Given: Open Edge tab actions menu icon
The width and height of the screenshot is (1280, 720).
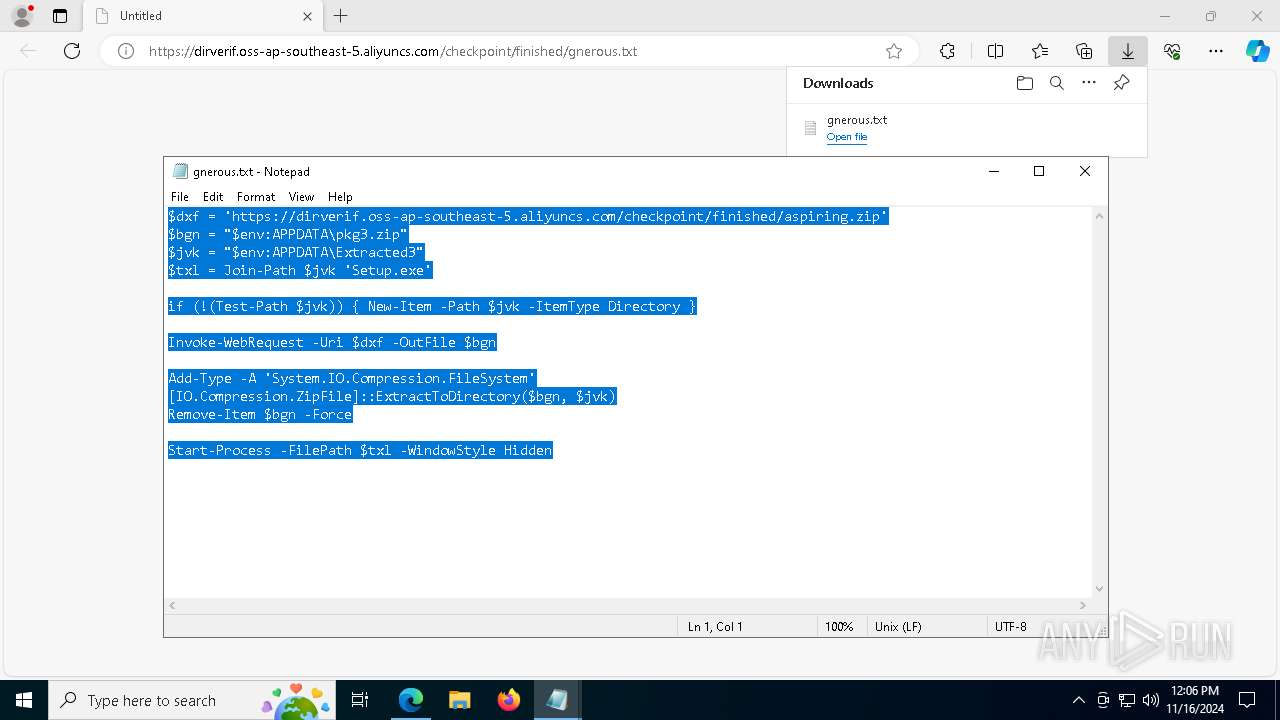Looking at the screenshot, I should (60, 16).
